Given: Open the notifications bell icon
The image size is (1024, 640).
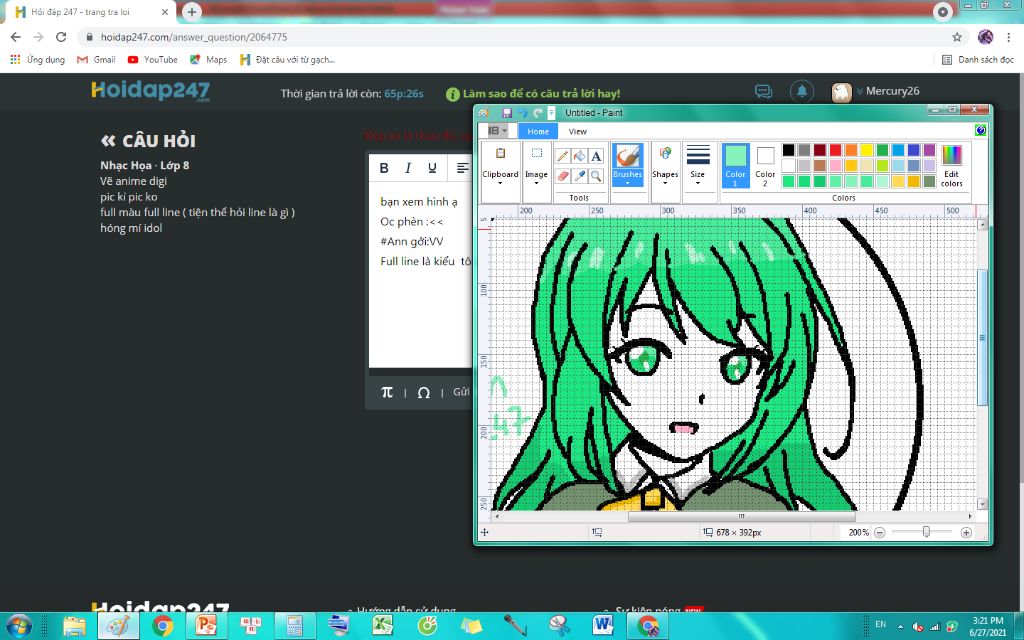Looking at the screenshot, I should [x=802, y=91].
